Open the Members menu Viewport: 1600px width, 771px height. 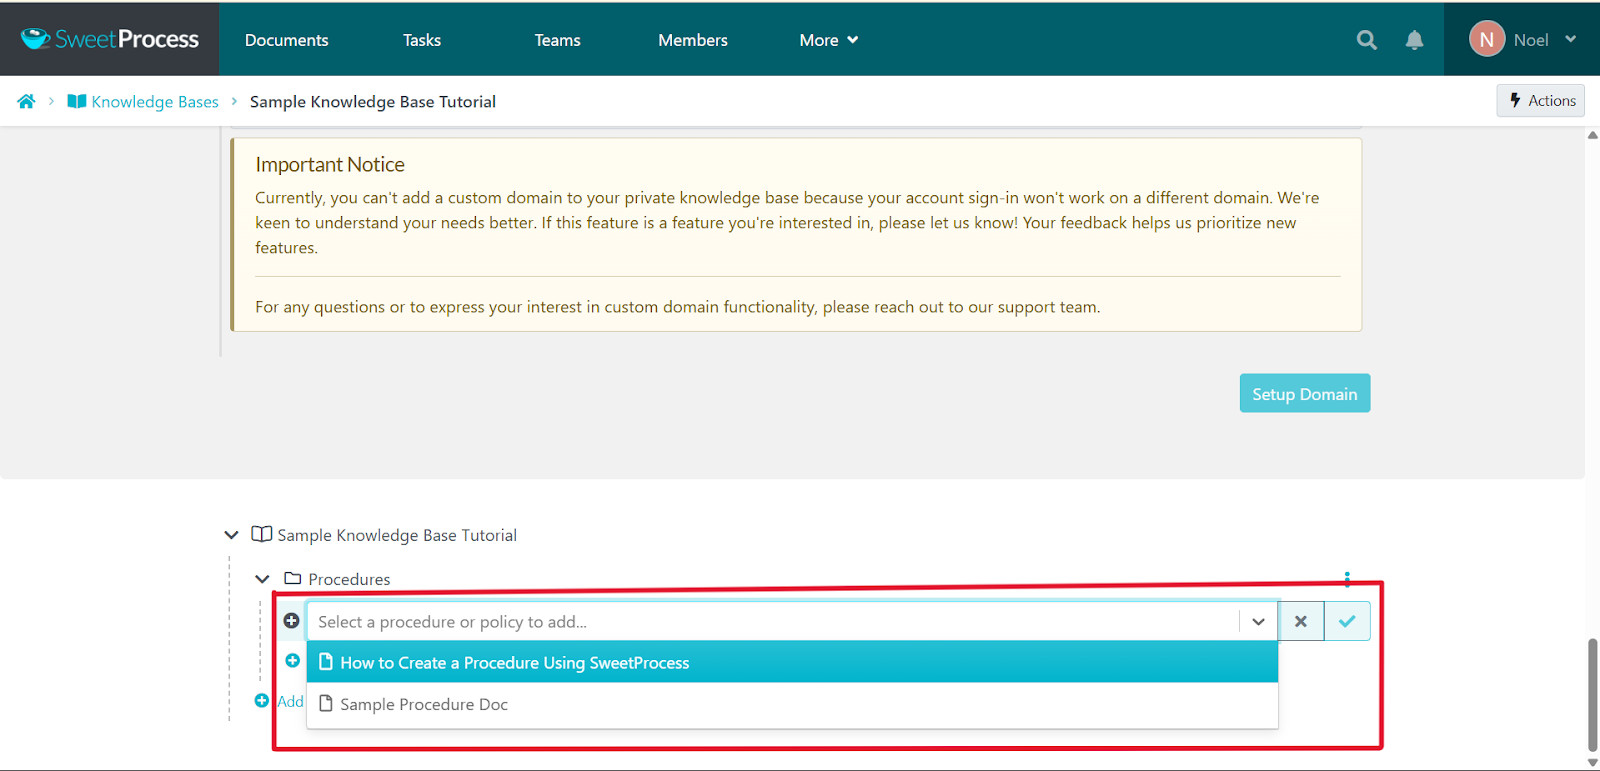pyautogui.click(x=693, y=40)
